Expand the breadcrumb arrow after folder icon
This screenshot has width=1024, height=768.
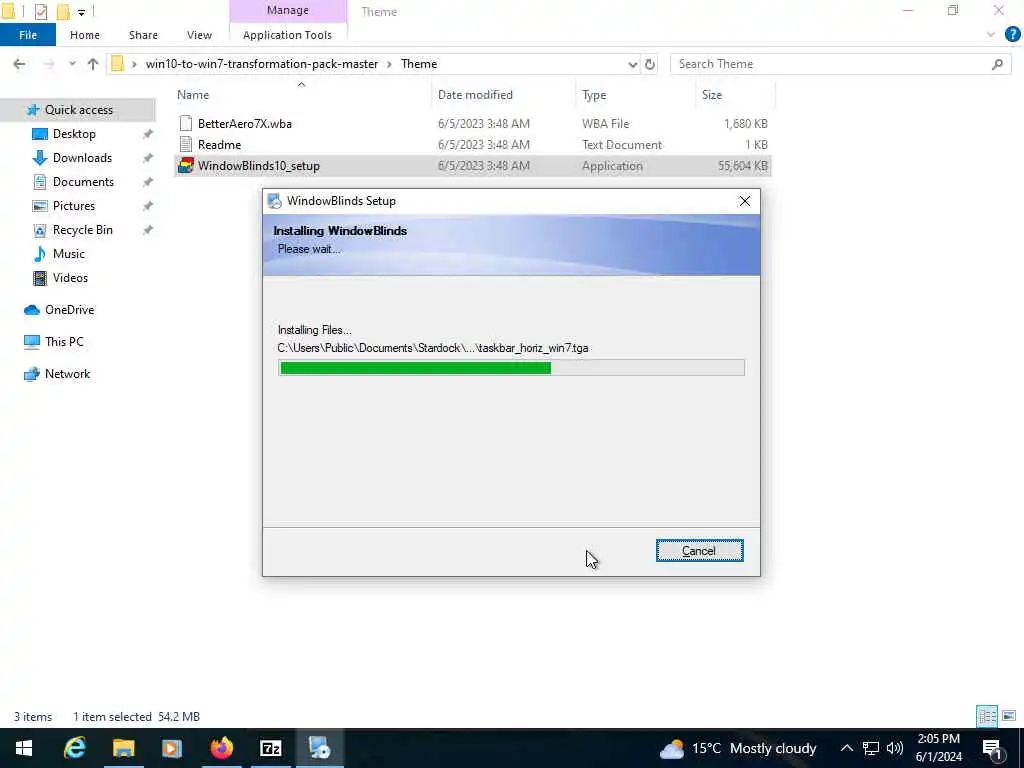coord(134,64)
